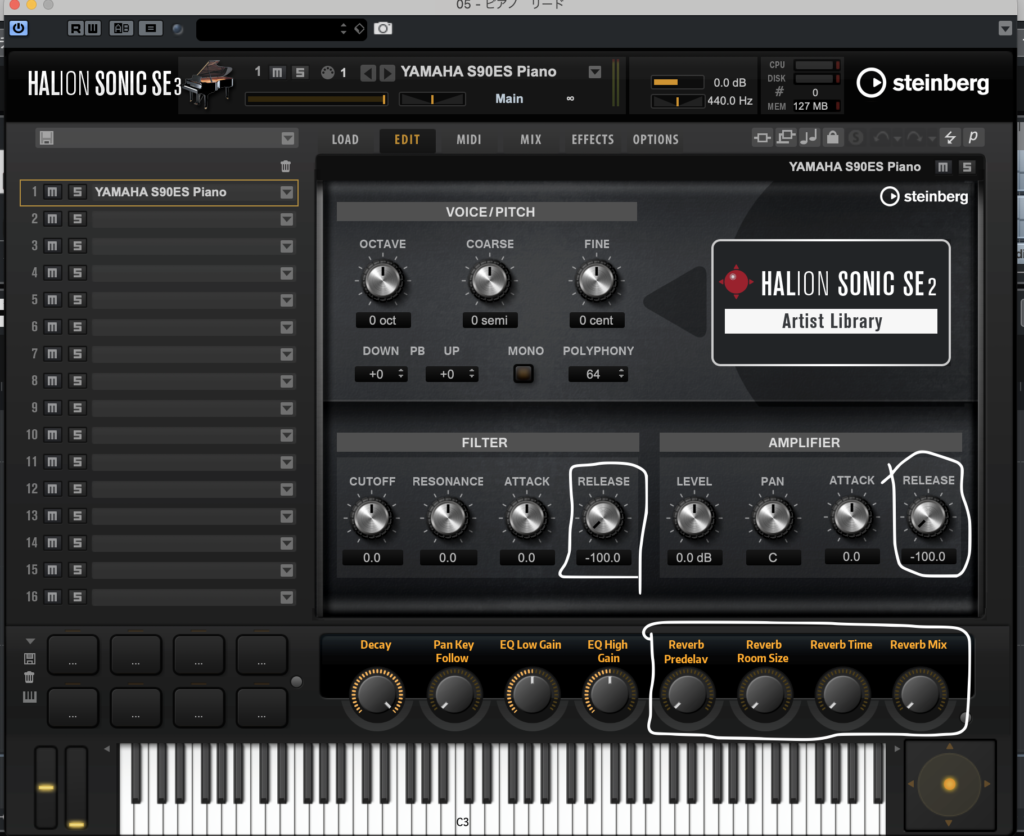Open the multi preset dropdown above slot list
Image resolution: width=1024 pixels, height=836 pixels.
click(x=288, y=139)
